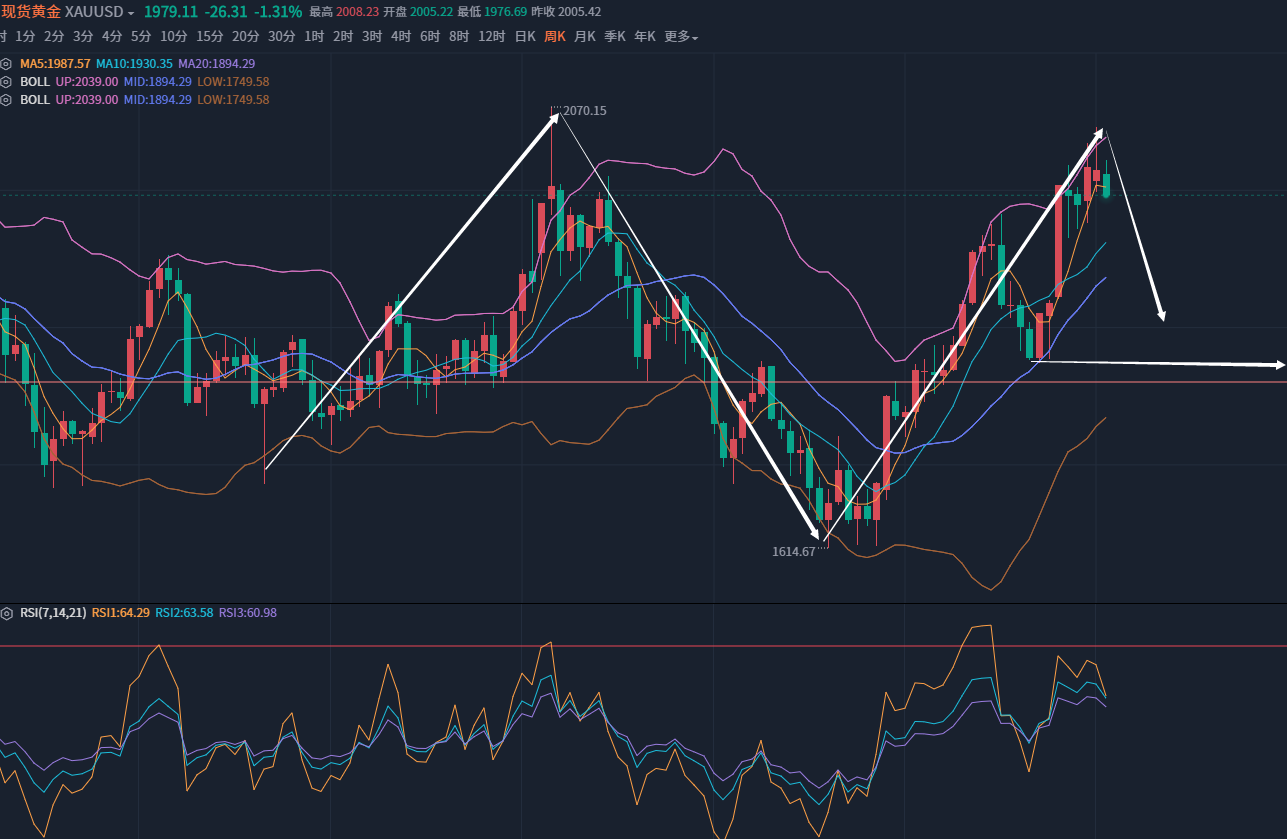Click hexagon settings icon for first BOLL row

coord(6,82)
